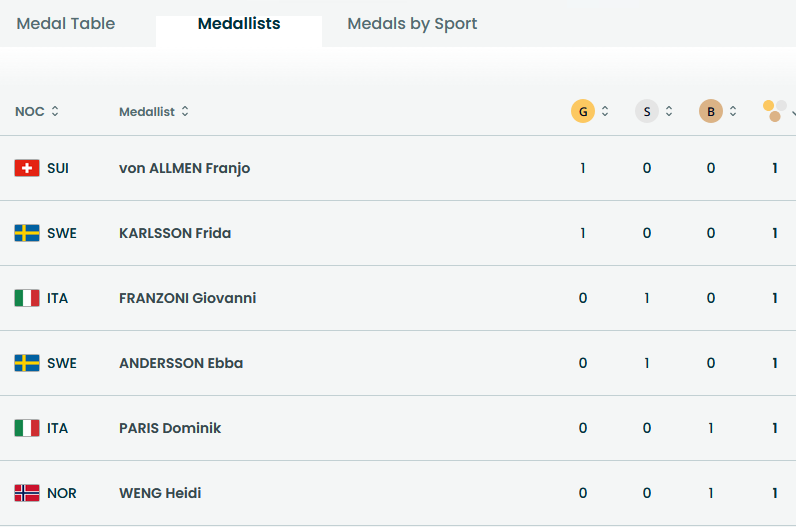Click ANDERSSON Ebba's name
Viewport: 796px width, 527px height.
(181, 363)
